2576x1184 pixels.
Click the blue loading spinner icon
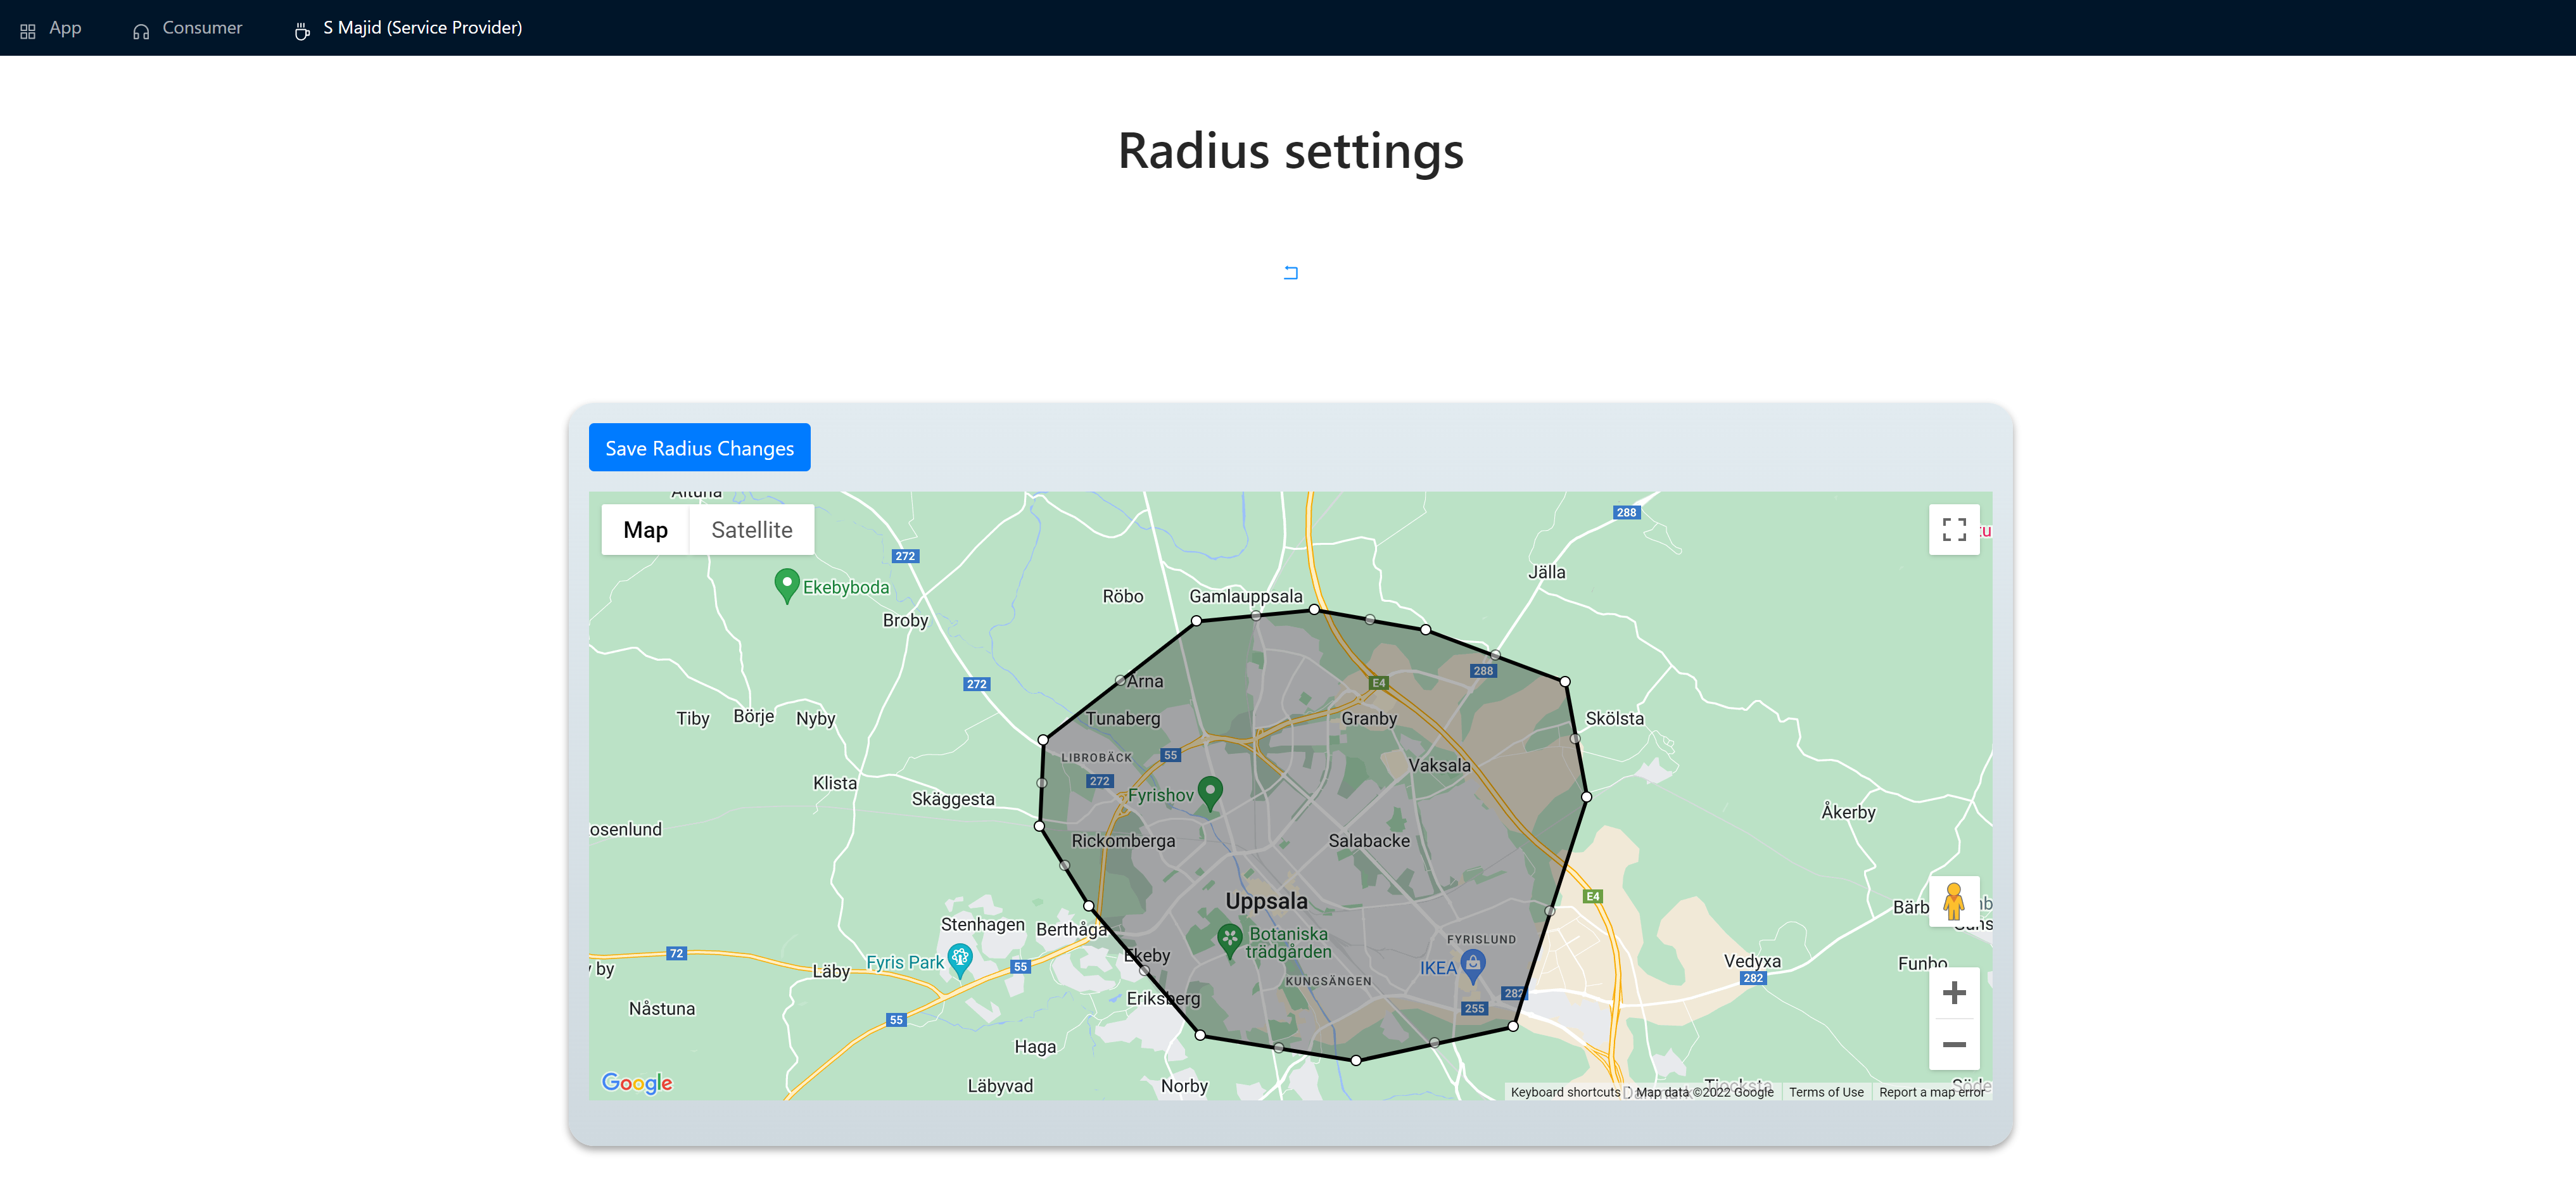tap(1291, 272)
